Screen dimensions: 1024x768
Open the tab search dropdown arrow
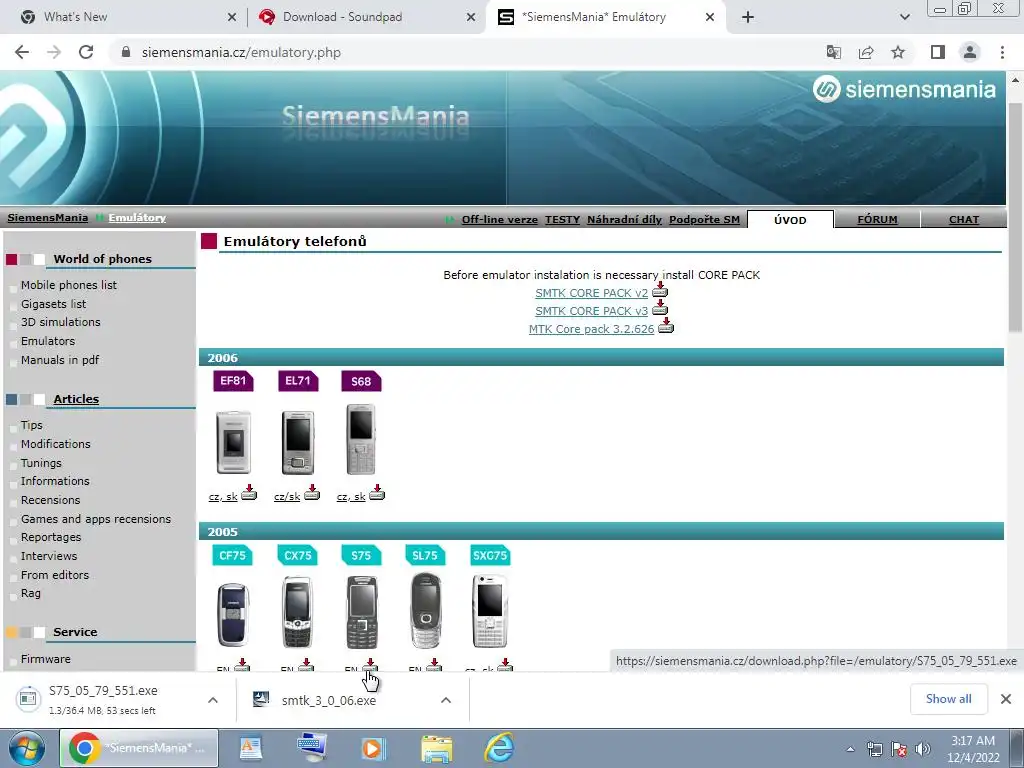(x=904, y=17)
